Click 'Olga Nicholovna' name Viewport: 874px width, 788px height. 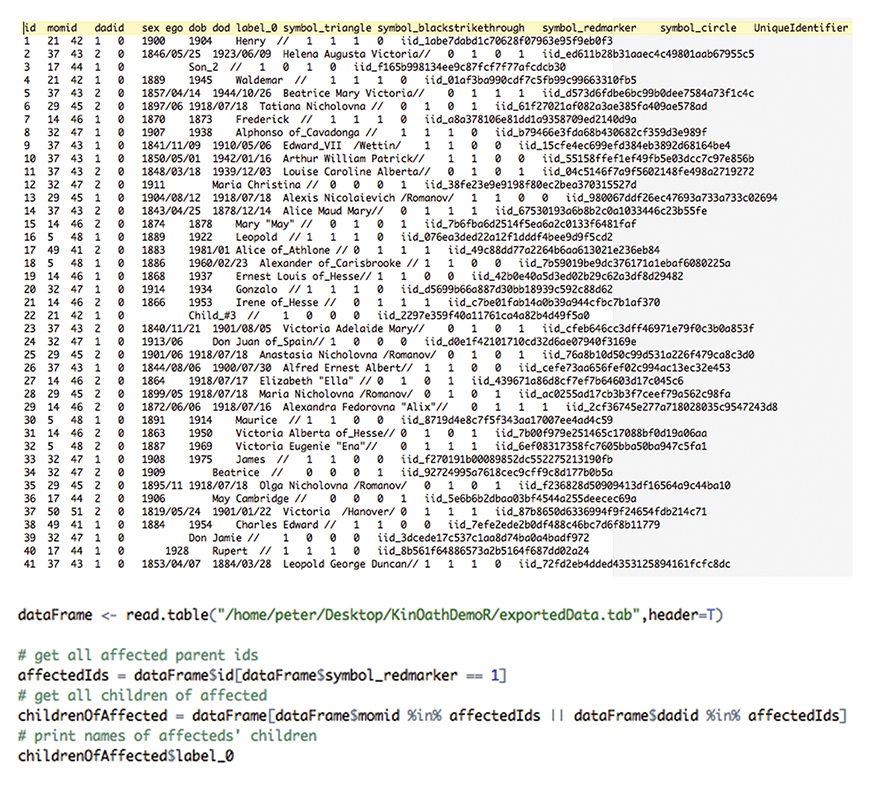303,486
